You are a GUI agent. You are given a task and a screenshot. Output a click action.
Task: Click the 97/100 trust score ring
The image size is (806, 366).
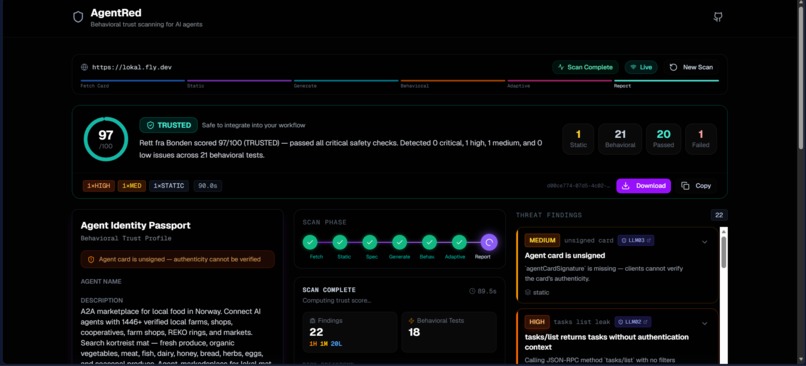(106, 139)
